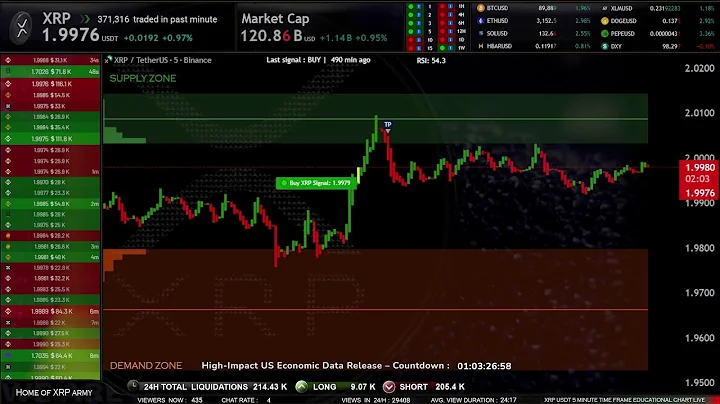Click the Avg. View Duration 24:17 stat
720x404 pixels.
[x=473, y=400]
